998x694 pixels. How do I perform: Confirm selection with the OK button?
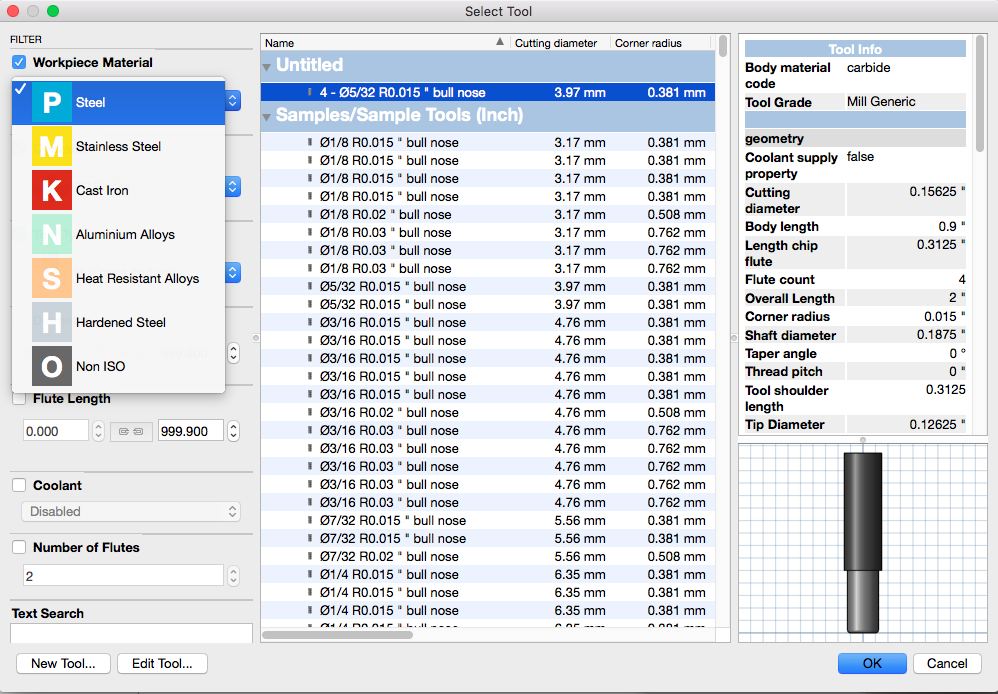tap(872, 663)
